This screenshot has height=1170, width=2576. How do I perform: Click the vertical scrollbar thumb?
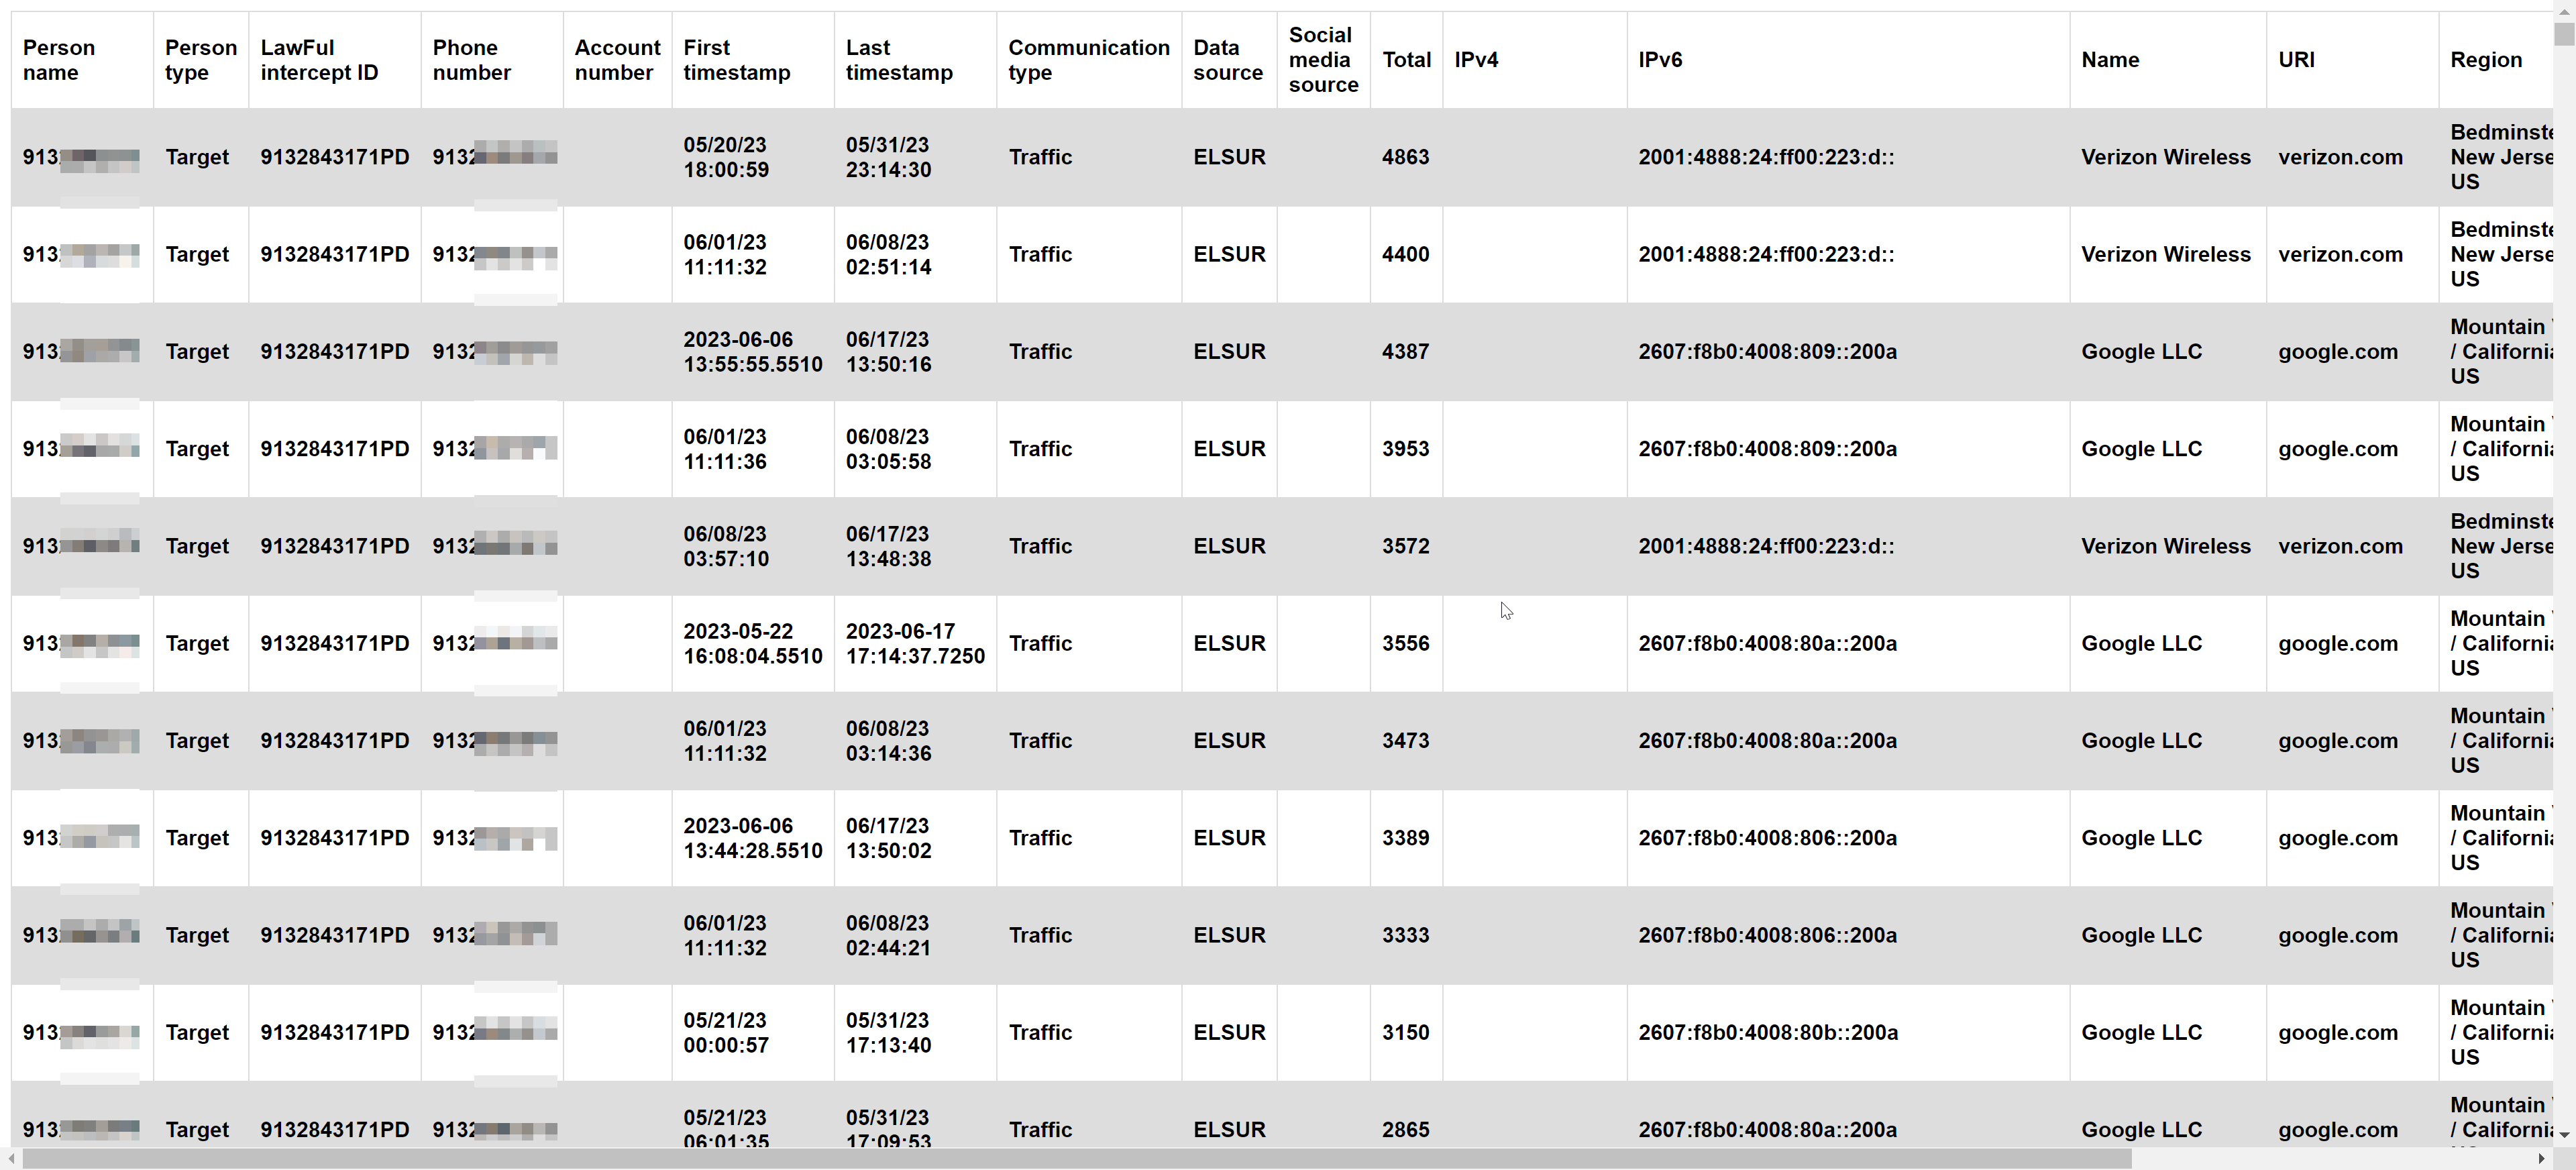(x=2564, y=33)
